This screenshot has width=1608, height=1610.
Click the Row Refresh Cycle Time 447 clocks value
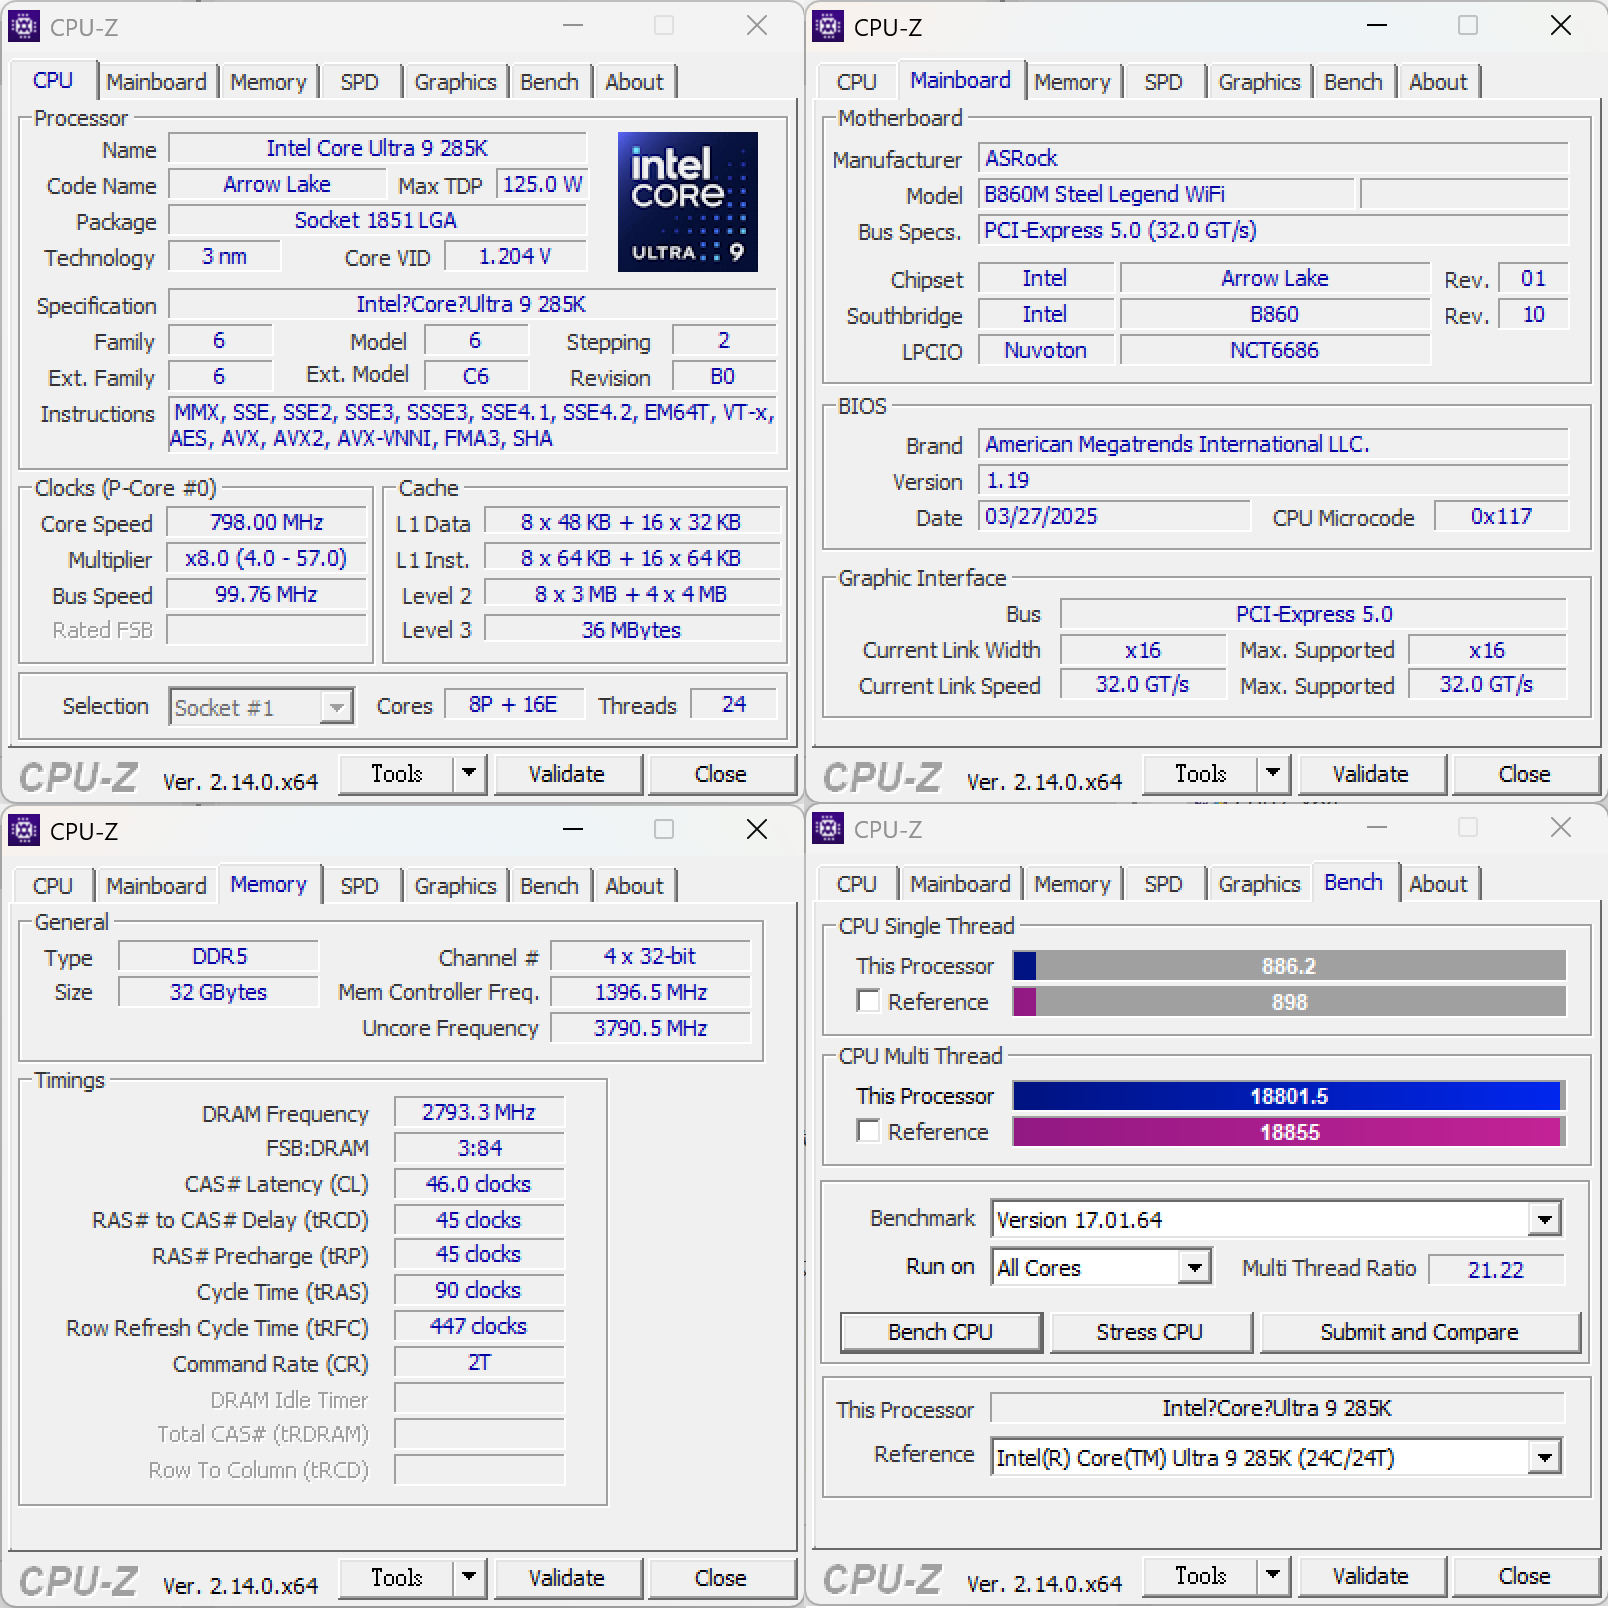coord(479,1326)
